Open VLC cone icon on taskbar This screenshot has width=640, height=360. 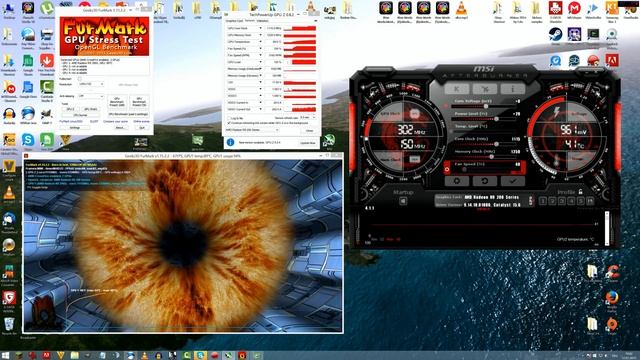[144, 355]
